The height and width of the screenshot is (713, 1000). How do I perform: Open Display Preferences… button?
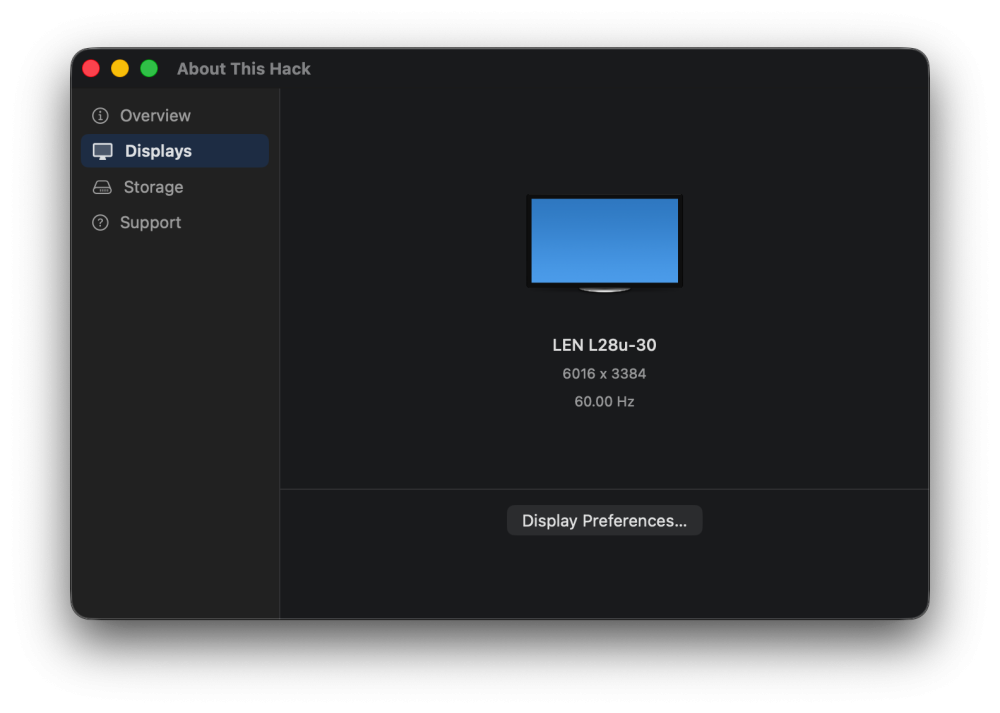coord(604,520)
